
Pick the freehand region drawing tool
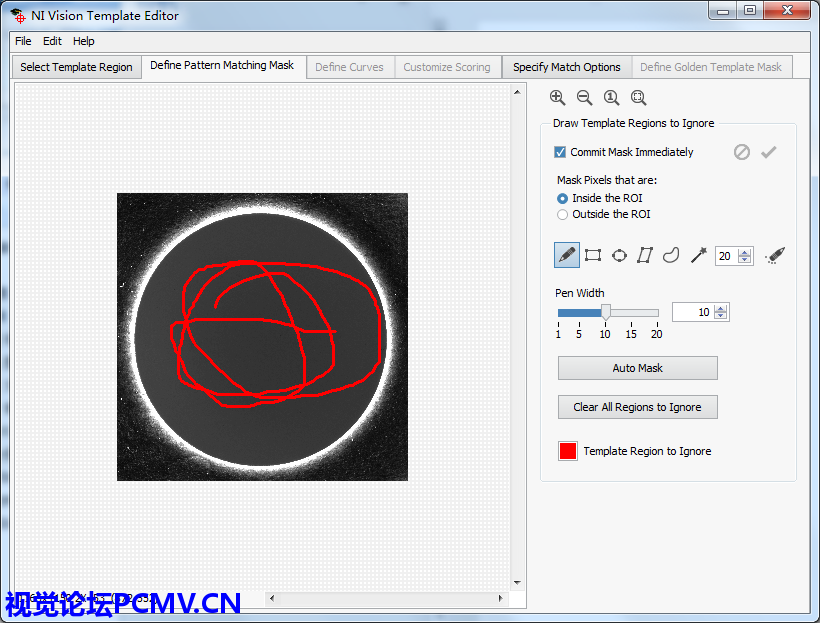(671, 255)
